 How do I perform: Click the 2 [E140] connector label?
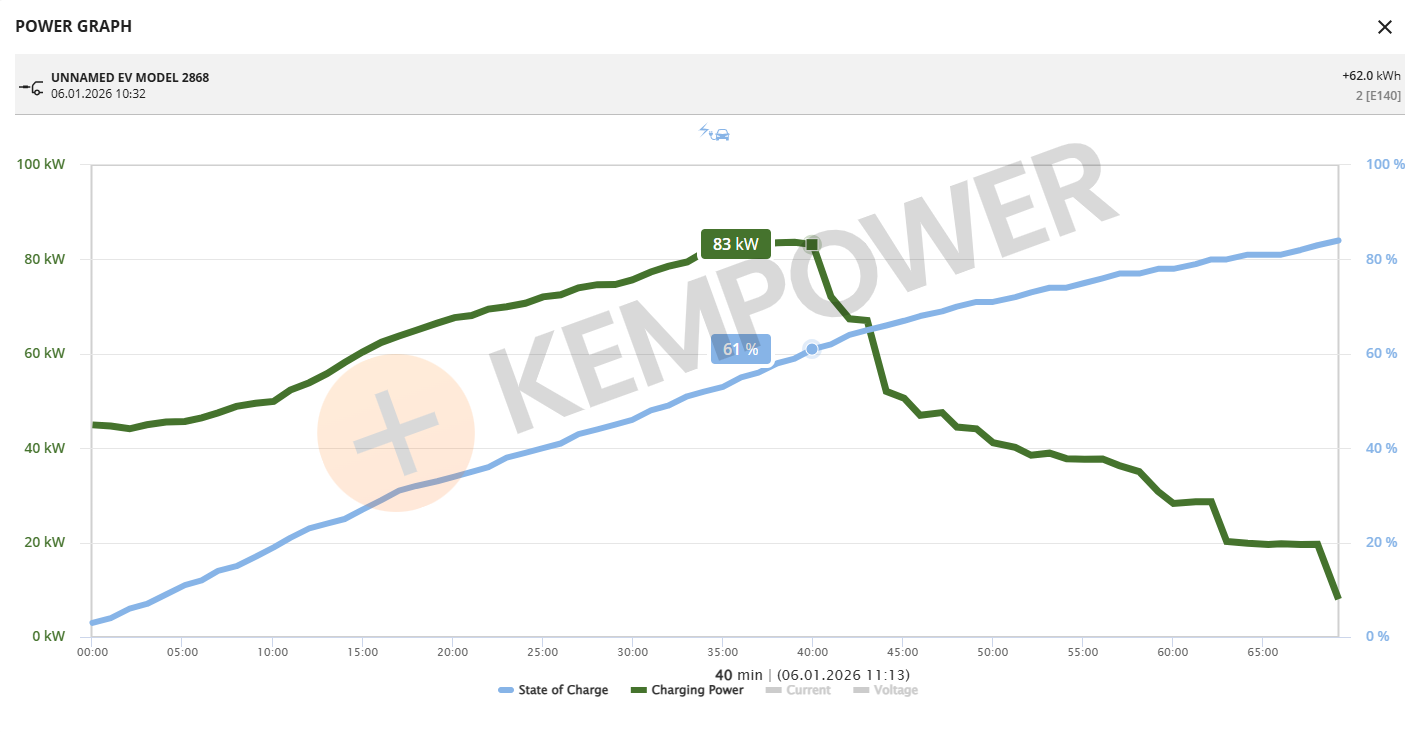(x=1378, y=96)
